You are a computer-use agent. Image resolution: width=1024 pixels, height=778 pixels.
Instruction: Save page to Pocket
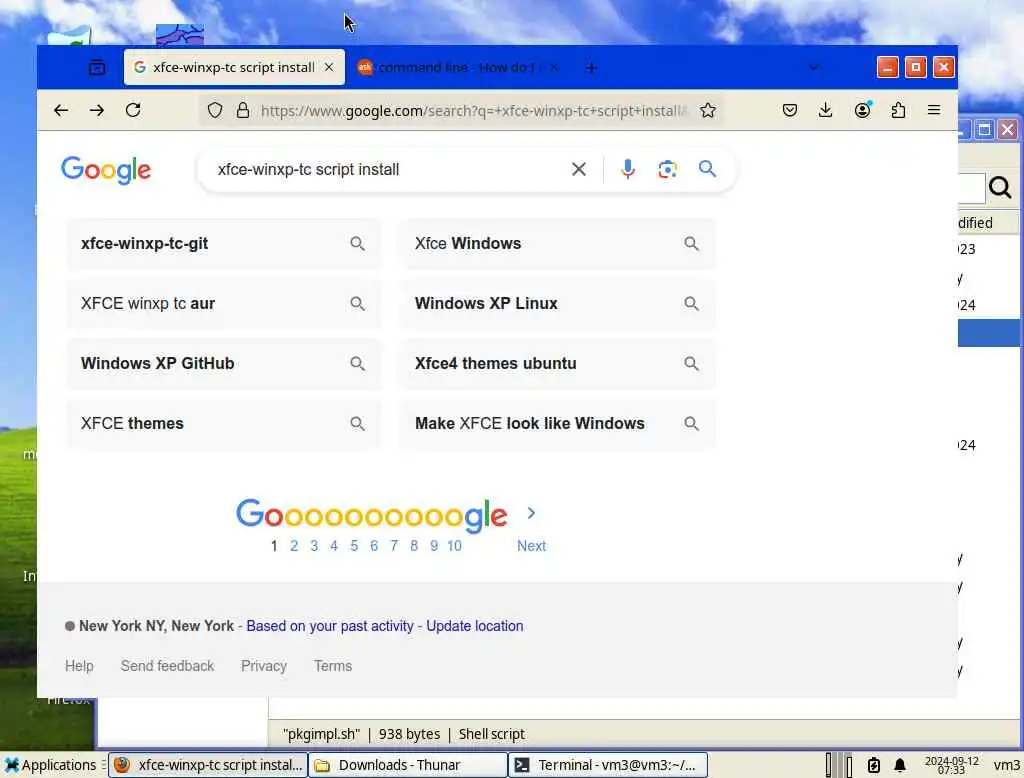[x=790, y=110]
